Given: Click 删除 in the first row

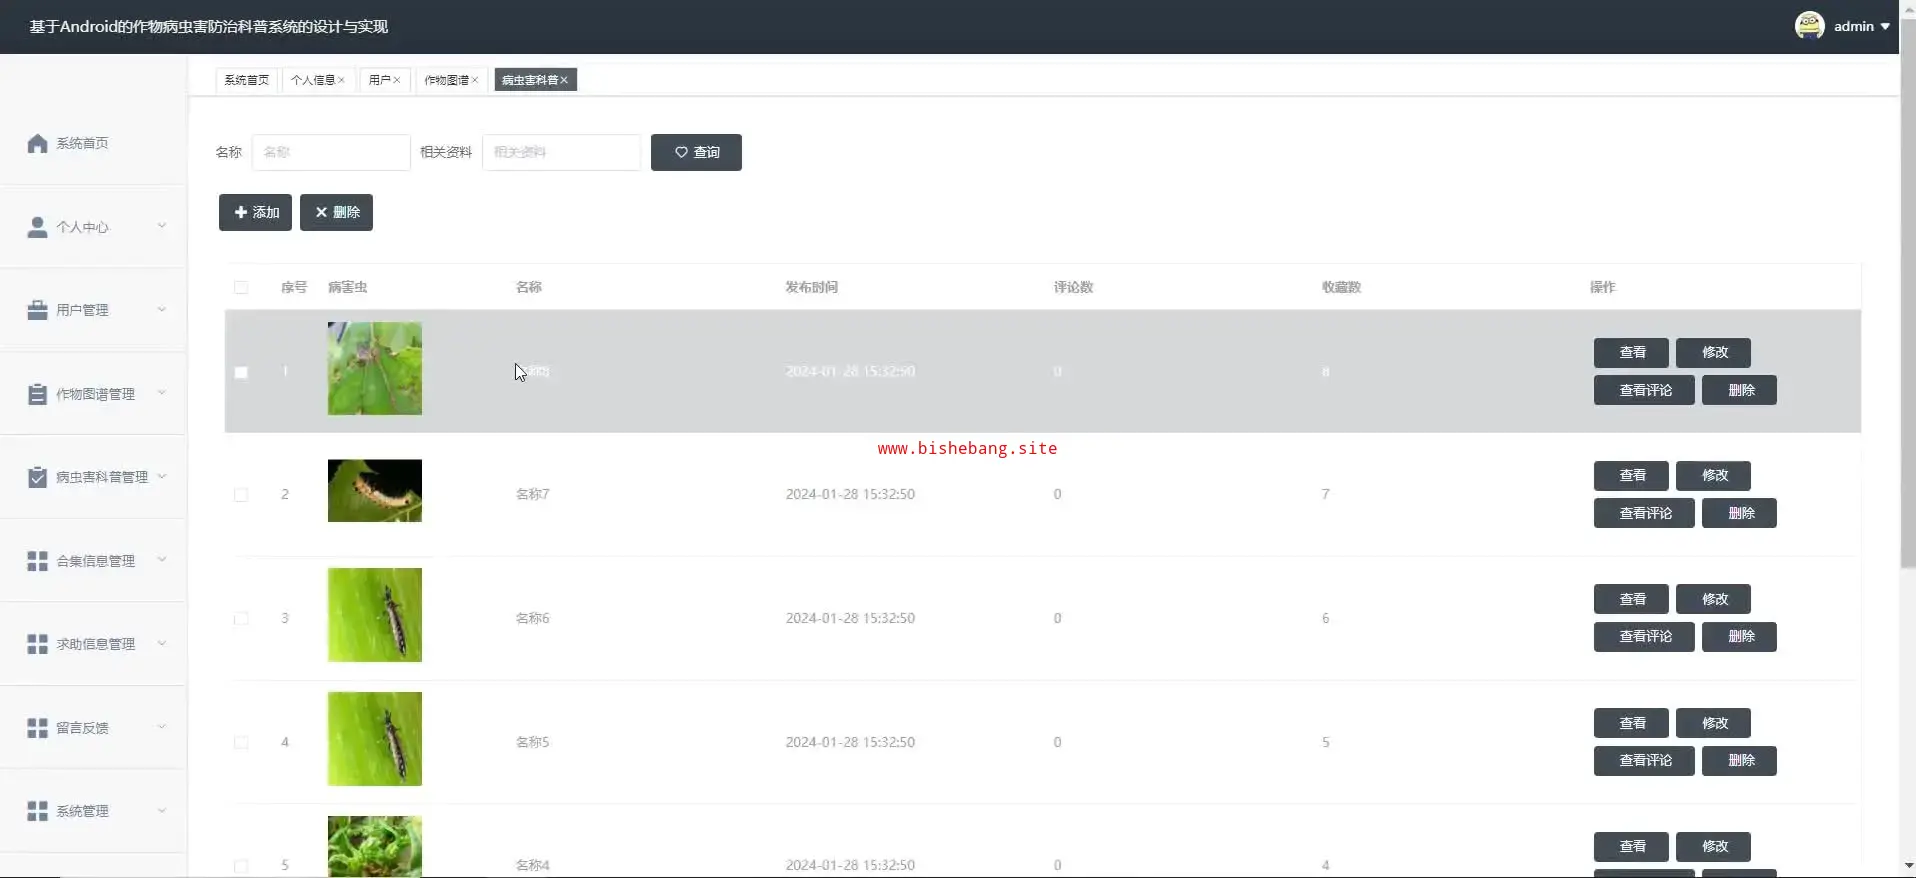Looking at the screenshot, I should click(1740, 390).
